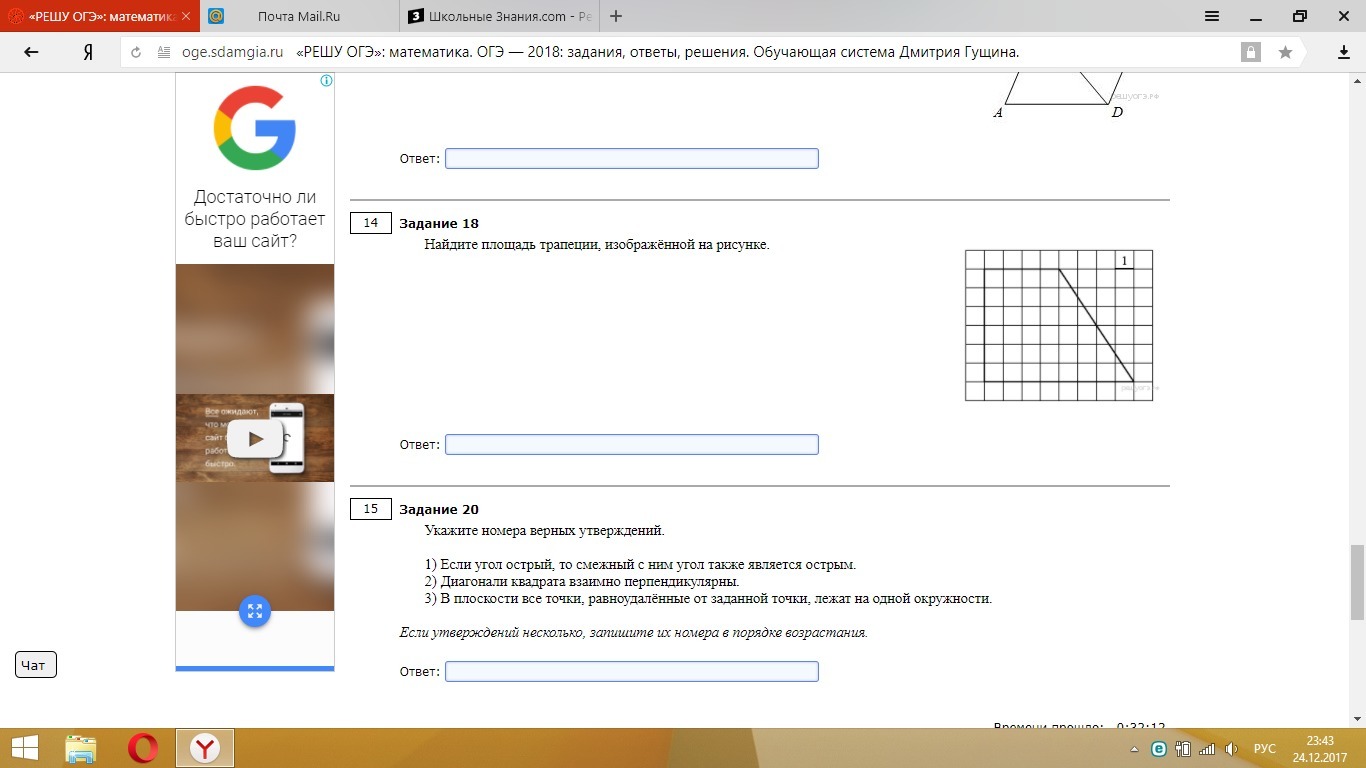Expand hidden system tray icons arrow
Screen dimensions: 1366x768
tap(1134, 749)
